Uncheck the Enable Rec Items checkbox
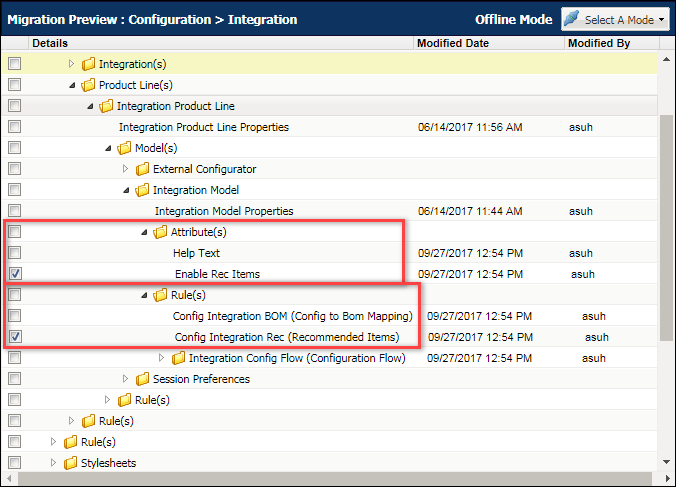The width and height of the screenshot is (676, 487). click(x=15, y=274)
